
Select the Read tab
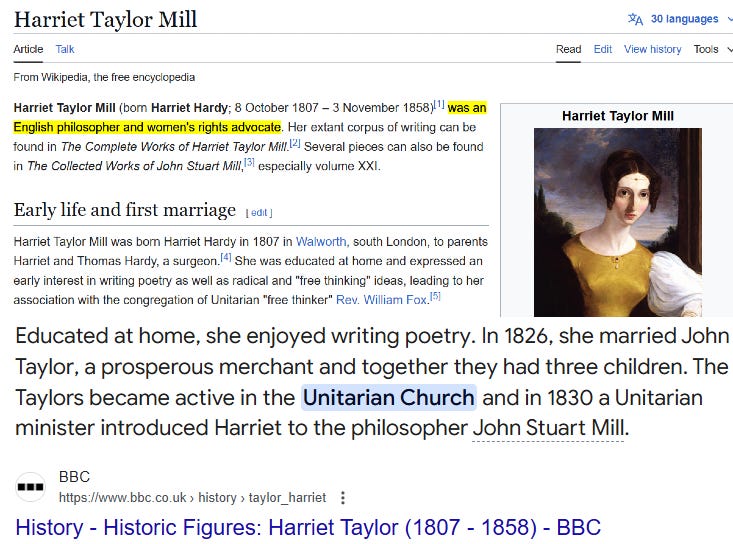point(568,49)
